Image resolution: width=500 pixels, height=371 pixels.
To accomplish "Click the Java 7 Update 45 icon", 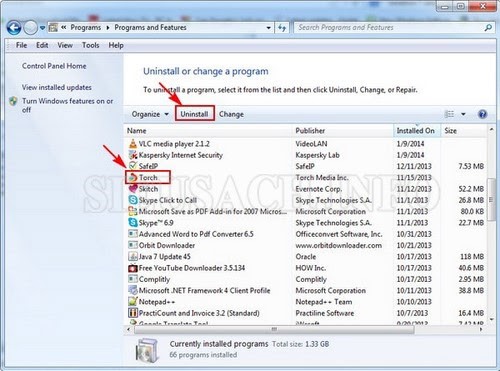I will coord(133,256).
